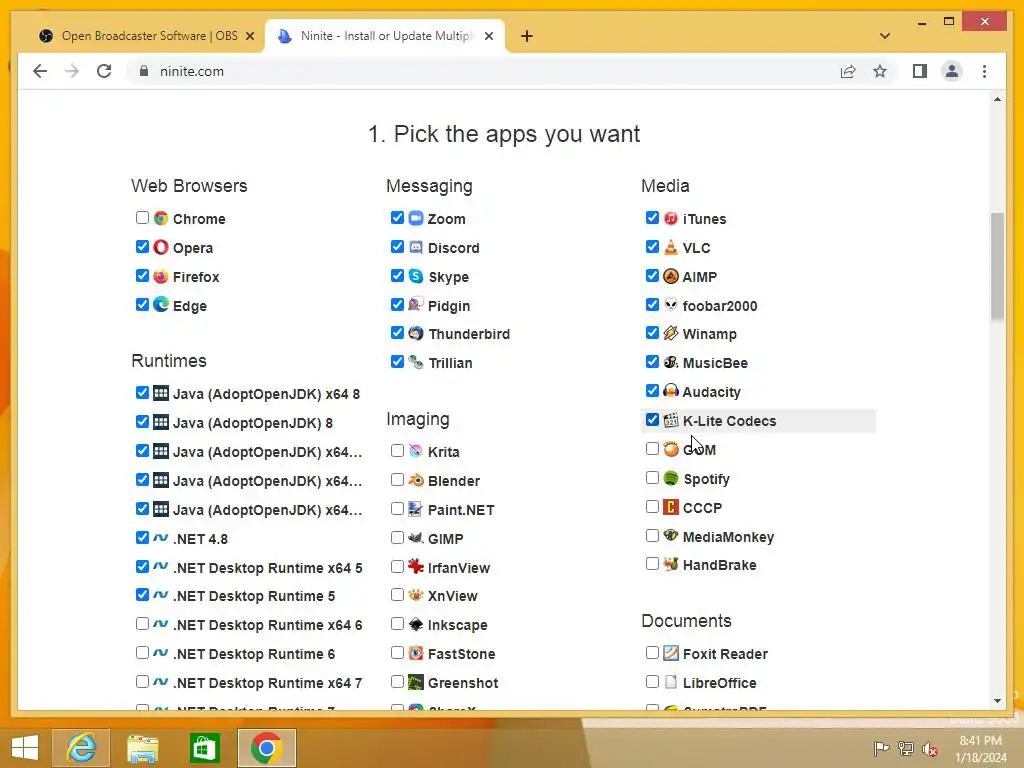1024x768 pixels.
Task: Click the .NET 4.8 icon
Action: pos(161,538)
